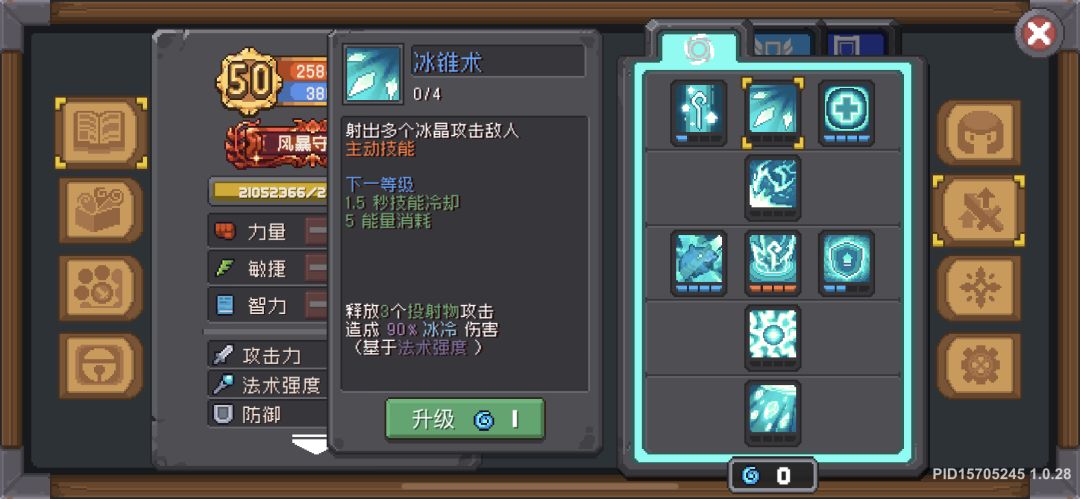Select the shield upgrade skill icon
1080x499 pixels.
pos(847,263)
